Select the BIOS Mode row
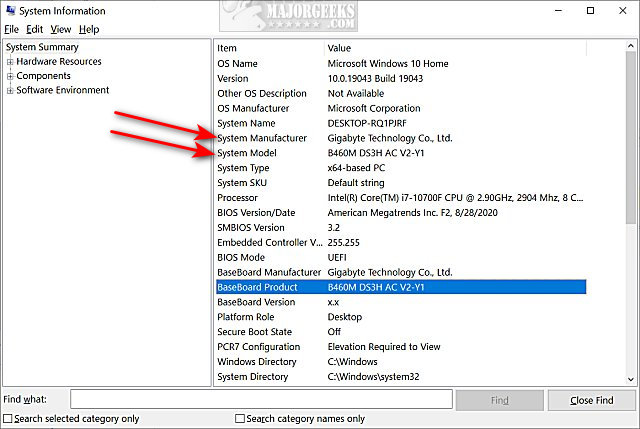 coord(401,257)
